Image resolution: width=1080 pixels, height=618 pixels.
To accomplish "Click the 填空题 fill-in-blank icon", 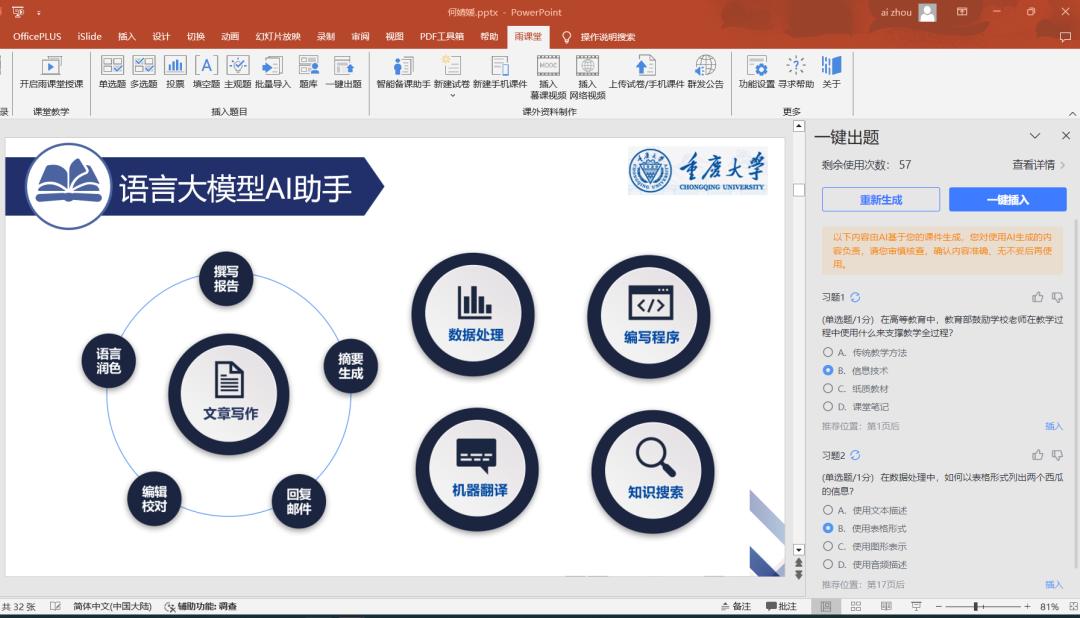I will click(x=206, y=71).
